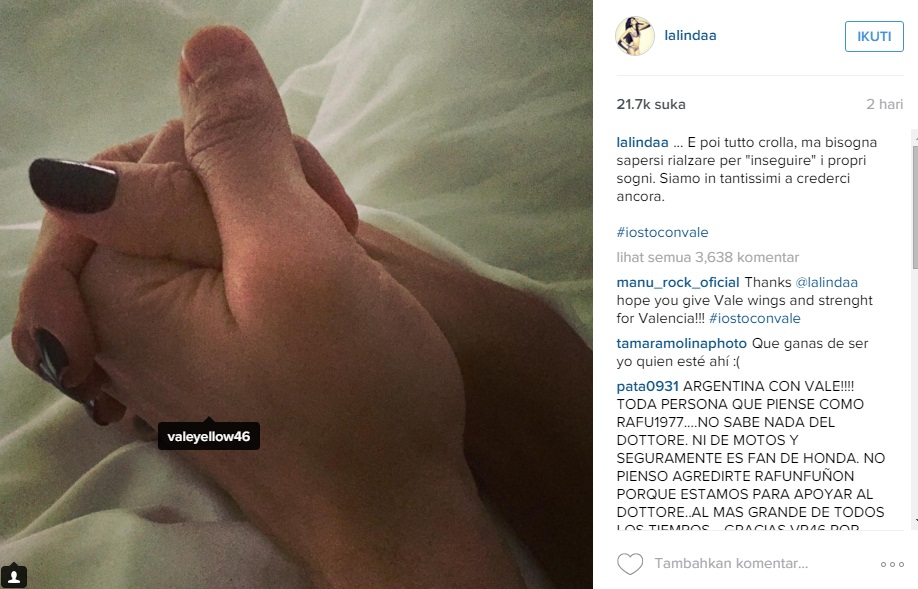The height and width of the screenshot is (589, 918).
Task: Open the manu_rock_oficial commenter profile
Action: coord(678,283)
